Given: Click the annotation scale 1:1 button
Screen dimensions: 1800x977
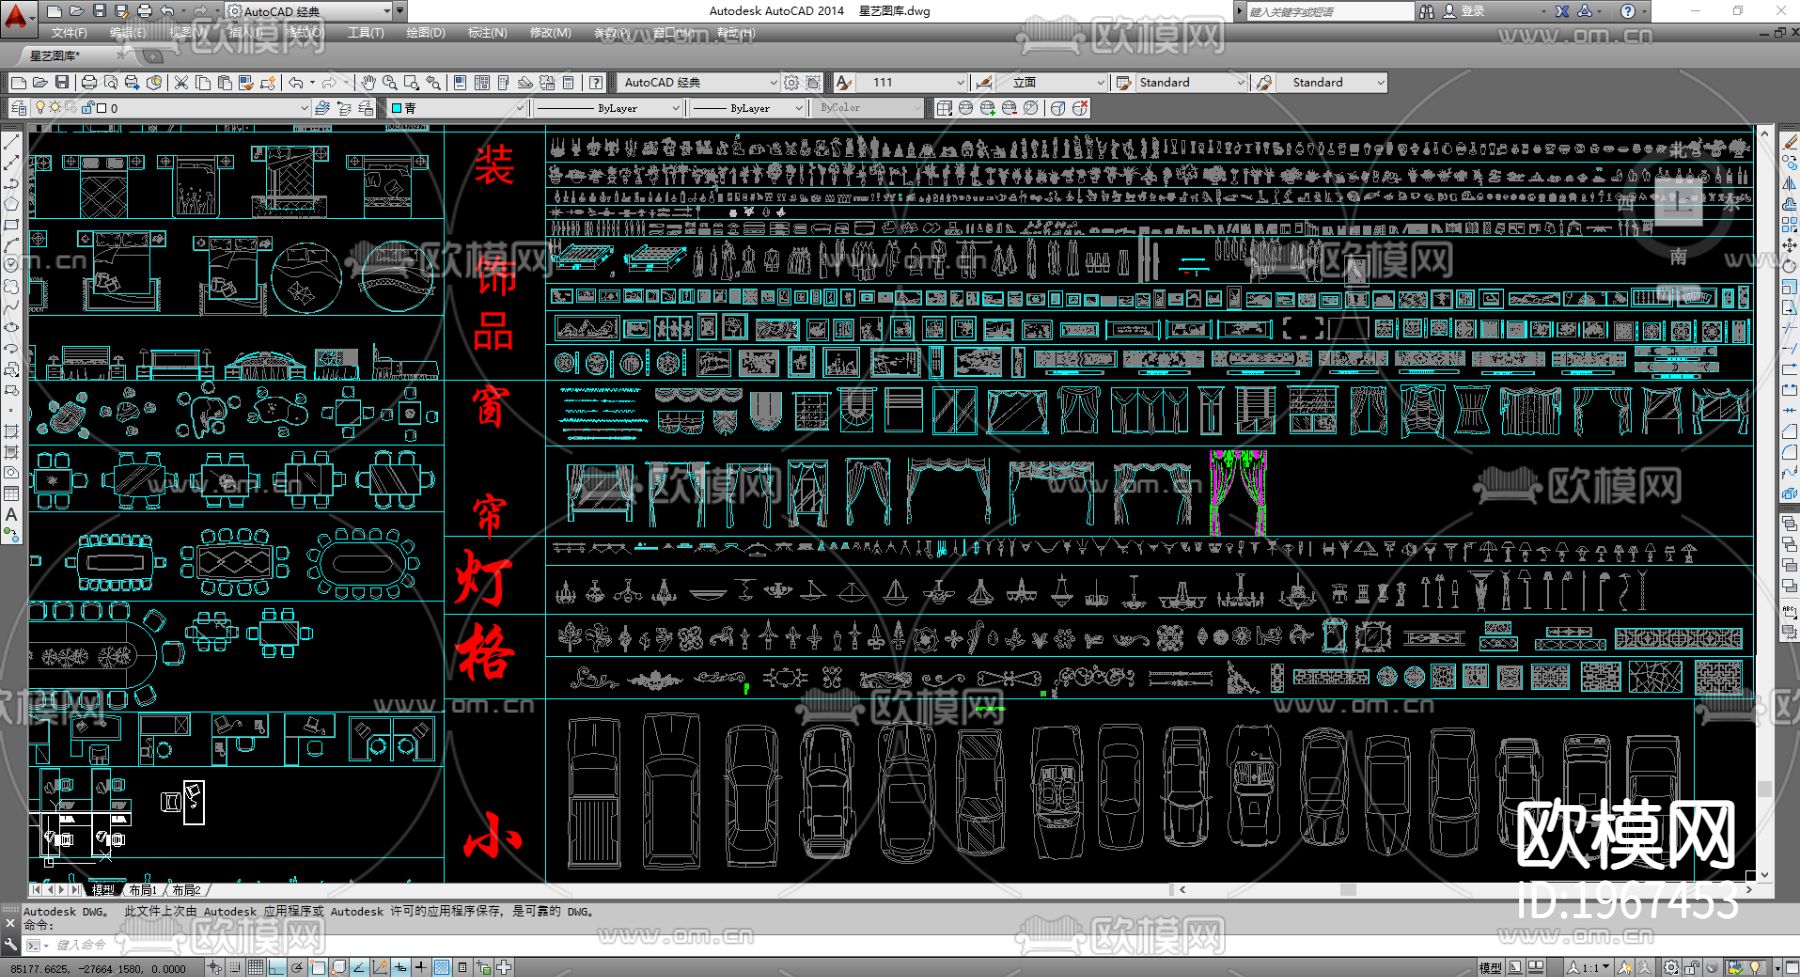Looking at the screenshot, I should tap(1586, 967).
